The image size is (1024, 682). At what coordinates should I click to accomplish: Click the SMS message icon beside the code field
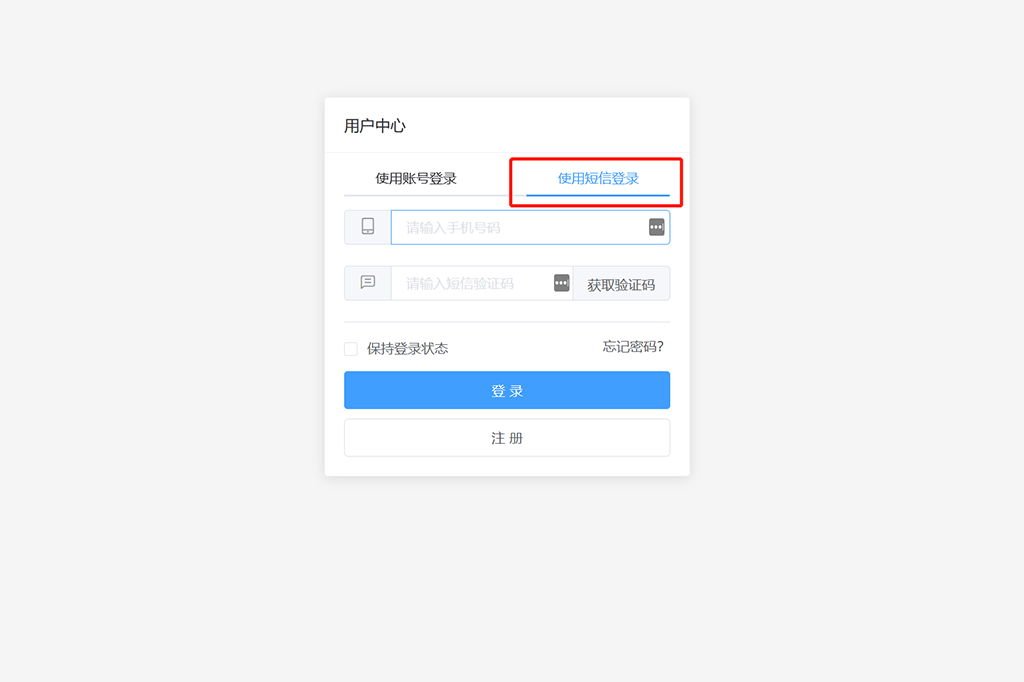pyautogui.click(x=368, y=282)
